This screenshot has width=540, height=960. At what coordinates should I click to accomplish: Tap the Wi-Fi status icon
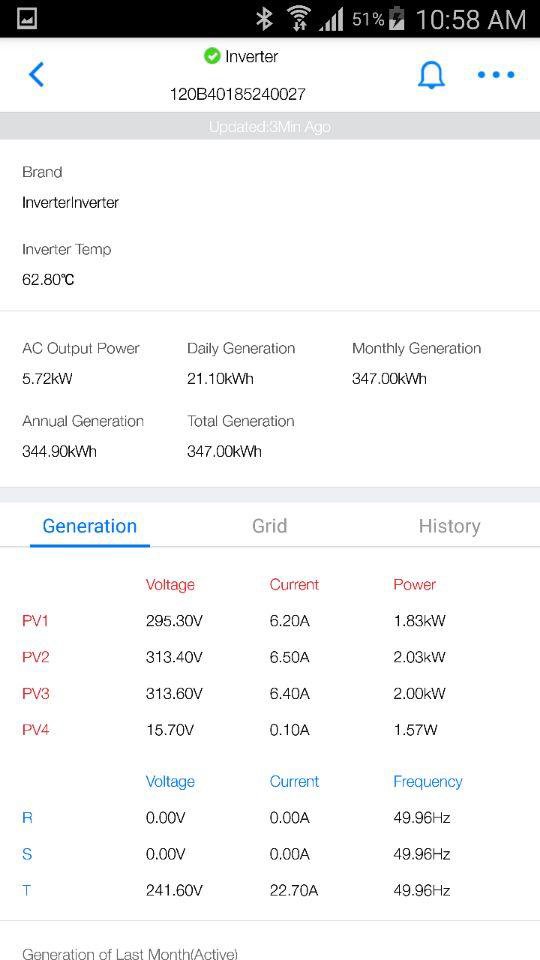tap(299, 19)
